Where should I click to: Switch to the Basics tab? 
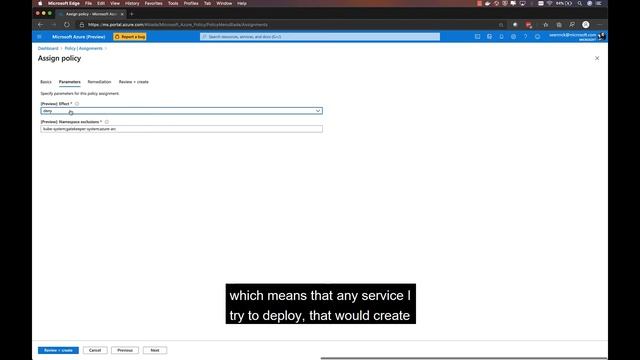point(46,82)
